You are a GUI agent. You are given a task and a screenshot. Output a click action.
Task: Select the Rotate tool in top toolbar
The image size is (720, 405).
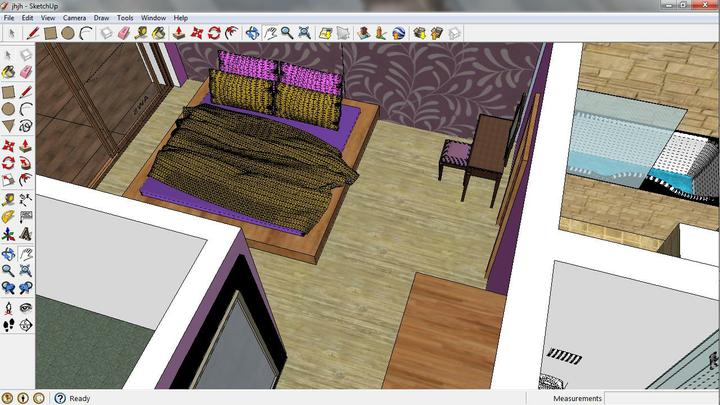coord(214,33)
